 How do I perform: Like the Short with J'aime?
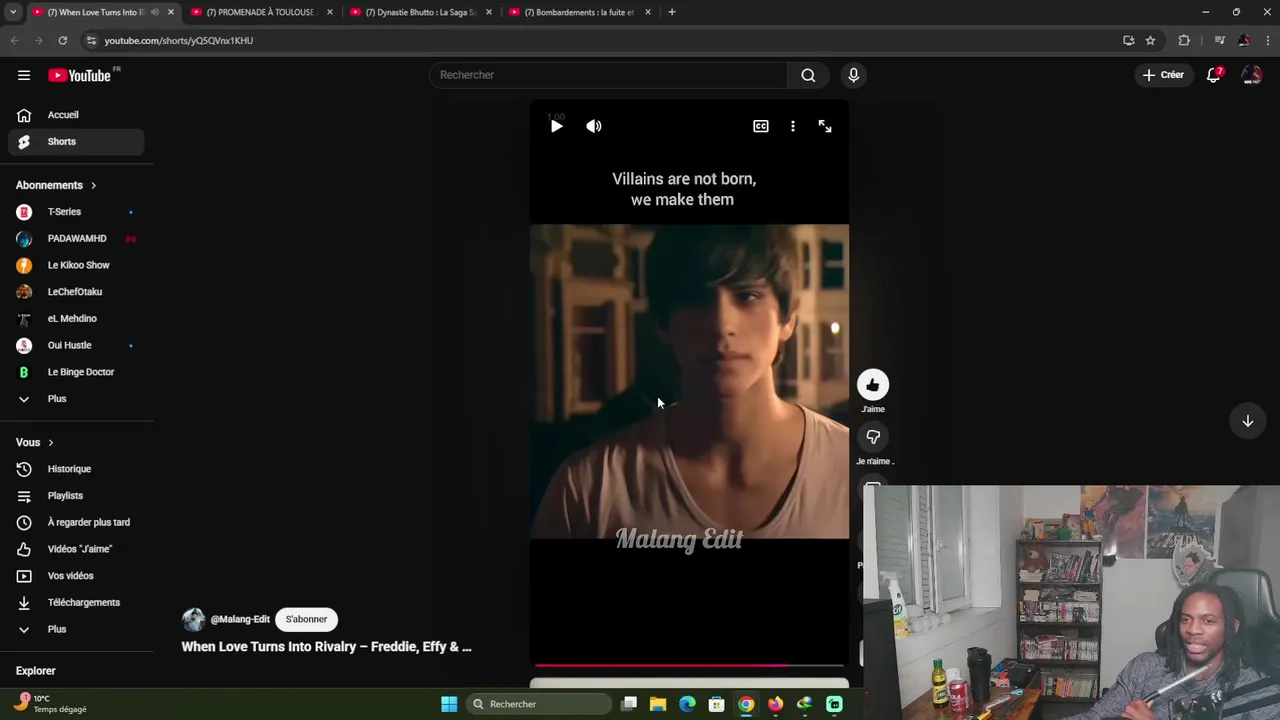click(x=873, y=385)
